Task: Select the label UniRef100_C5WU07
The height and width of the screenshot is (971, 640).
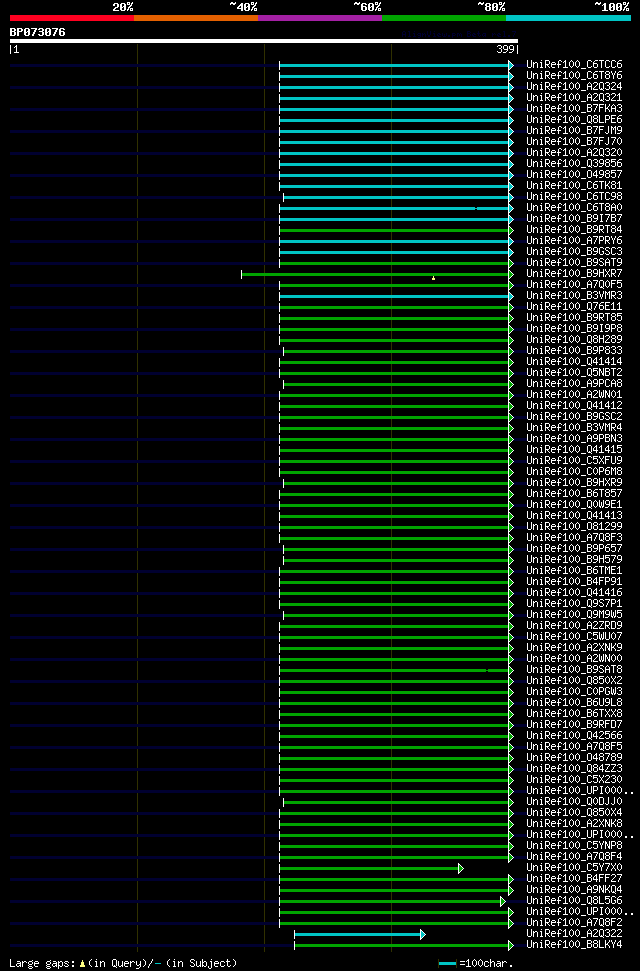Action: [x=574, y=637]
